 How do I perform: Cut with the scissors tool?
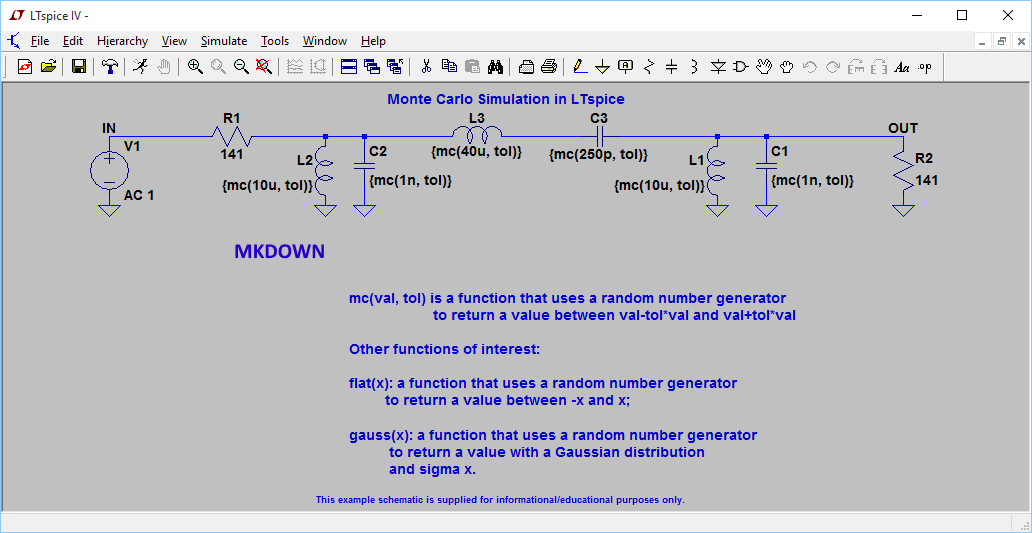426,66
